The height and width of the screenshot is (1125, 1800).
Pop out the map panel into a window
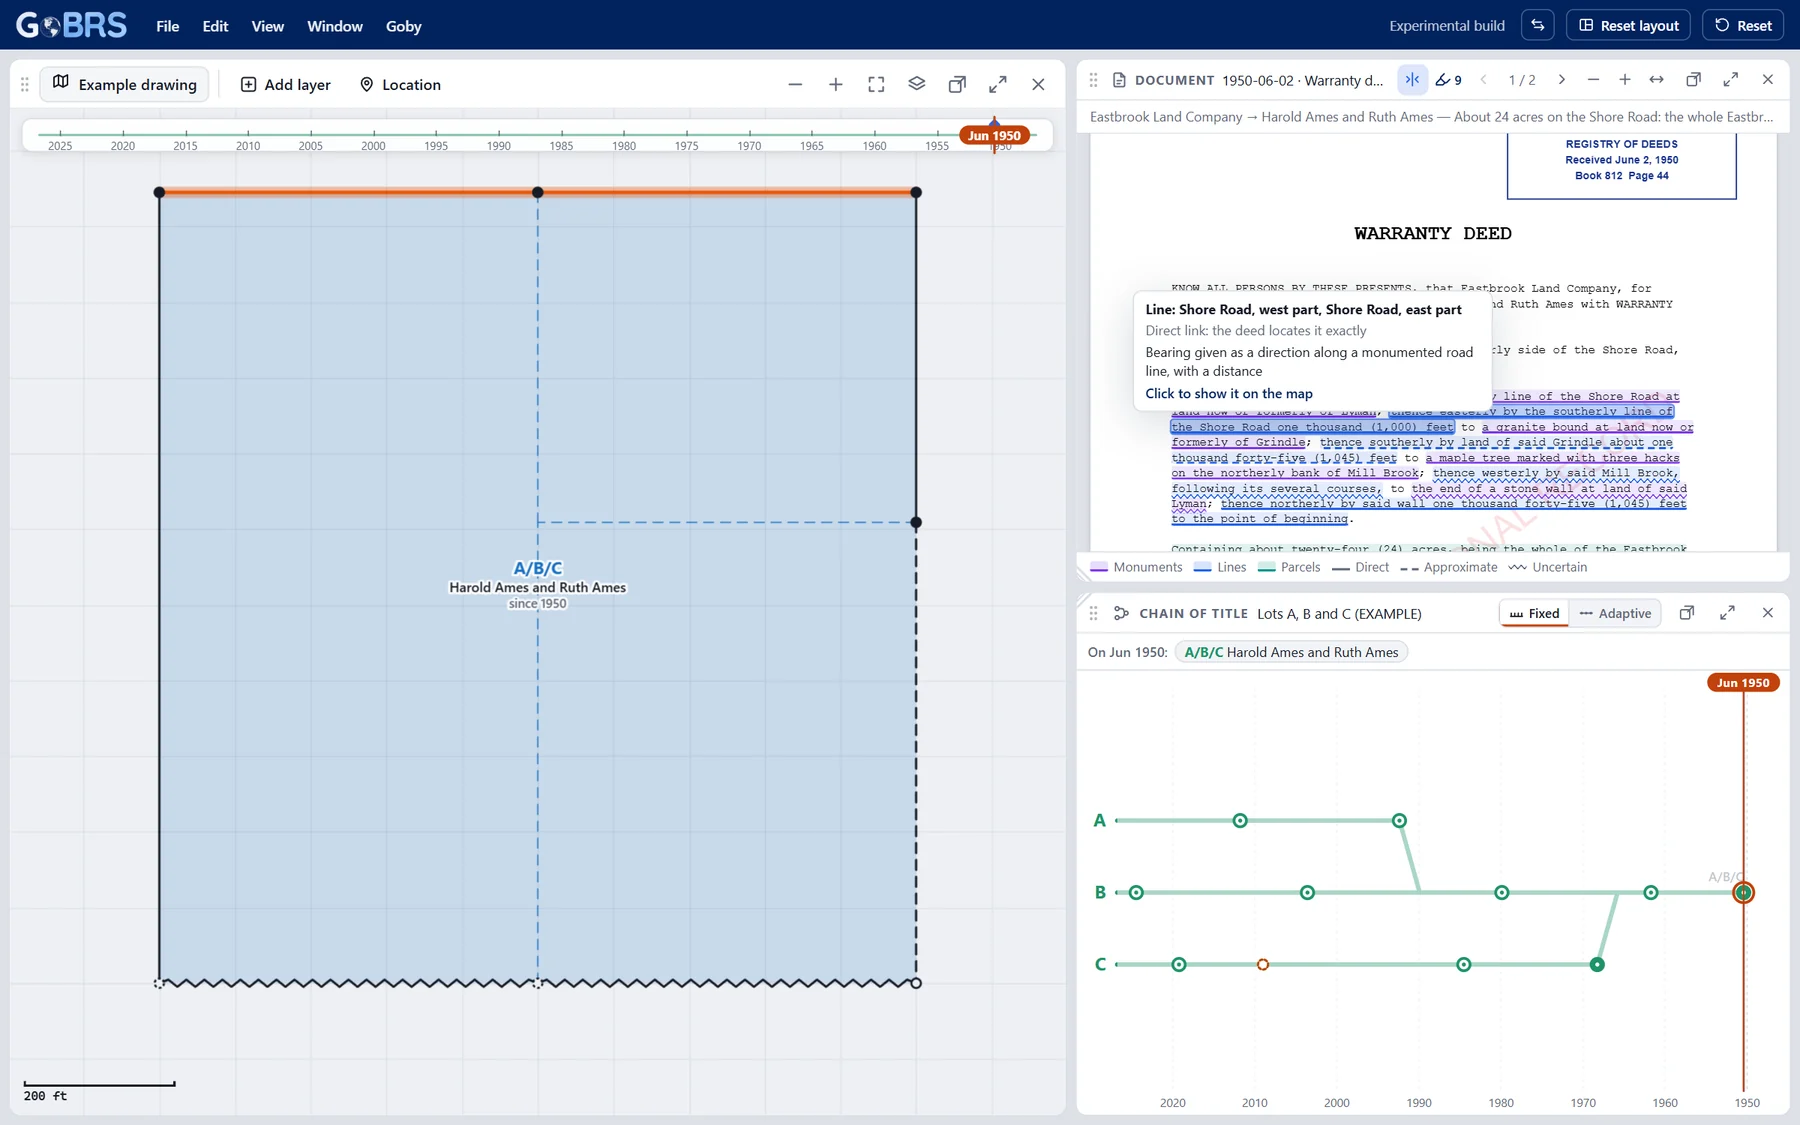[957, 84]
